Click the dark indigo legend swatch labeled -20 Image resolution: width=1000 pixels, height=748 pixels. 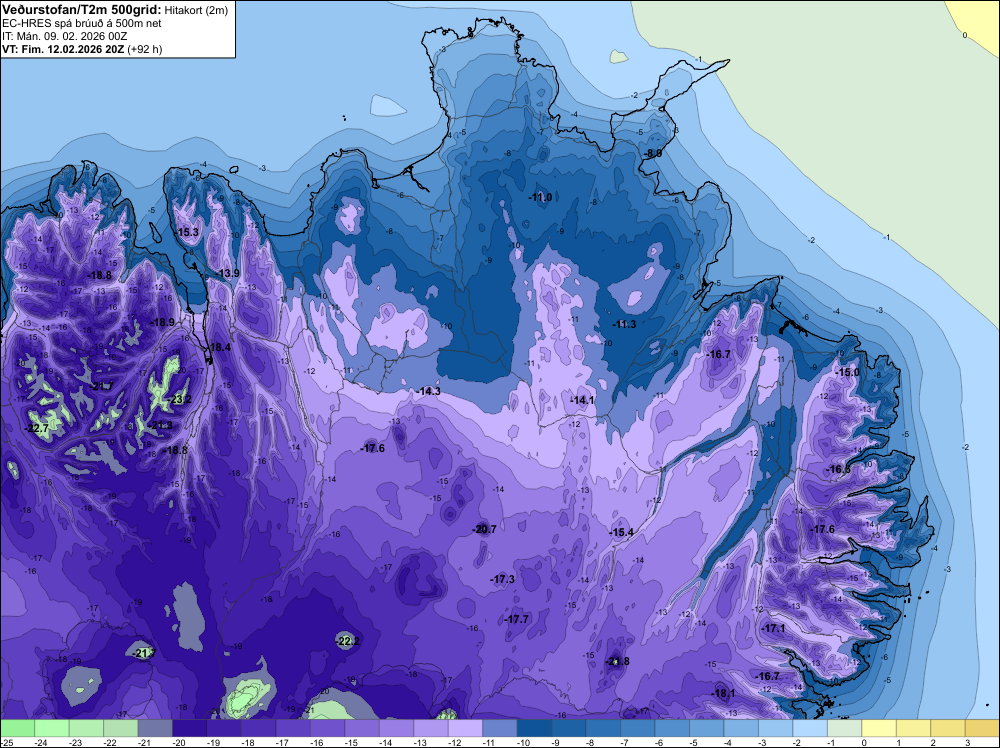point(189,728)
